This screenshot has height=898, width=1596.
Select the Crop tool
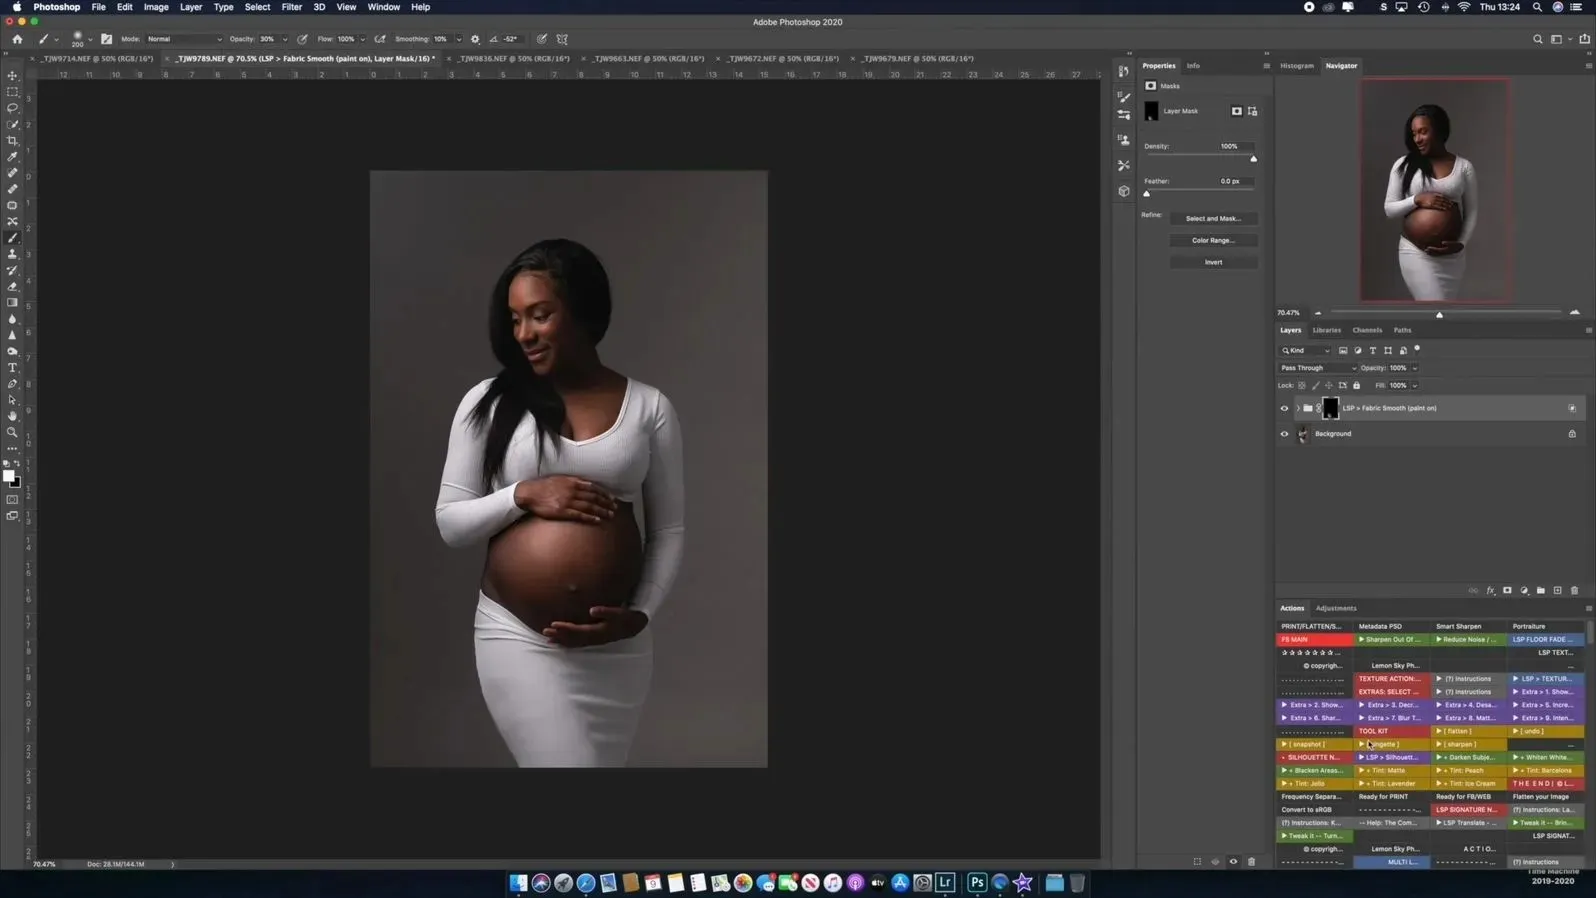pos(13,141)
